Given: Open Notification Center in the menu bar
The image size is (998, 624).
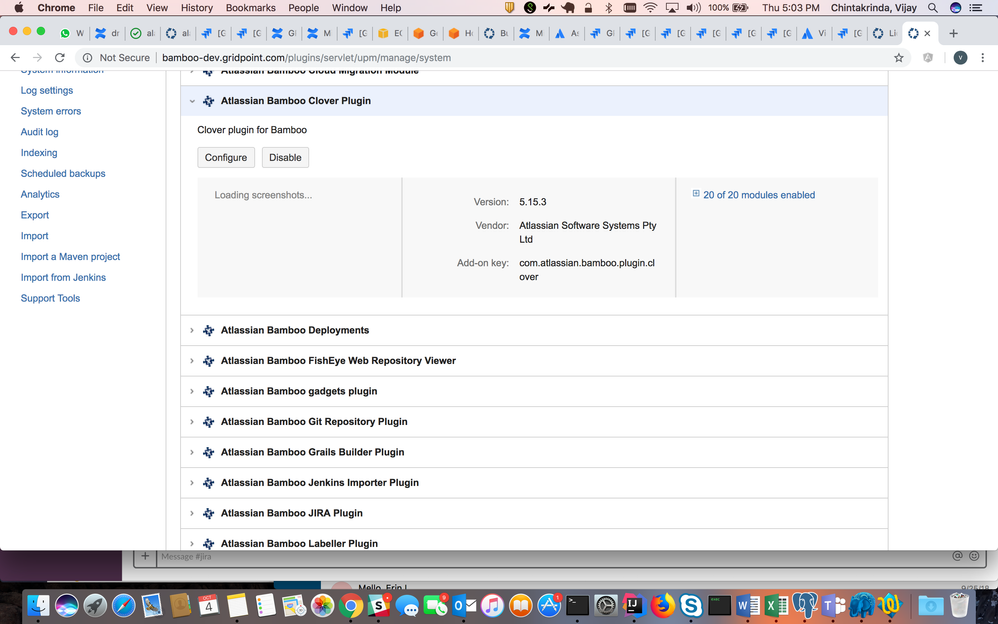Looking at the screenshot, I should (975, 8).
